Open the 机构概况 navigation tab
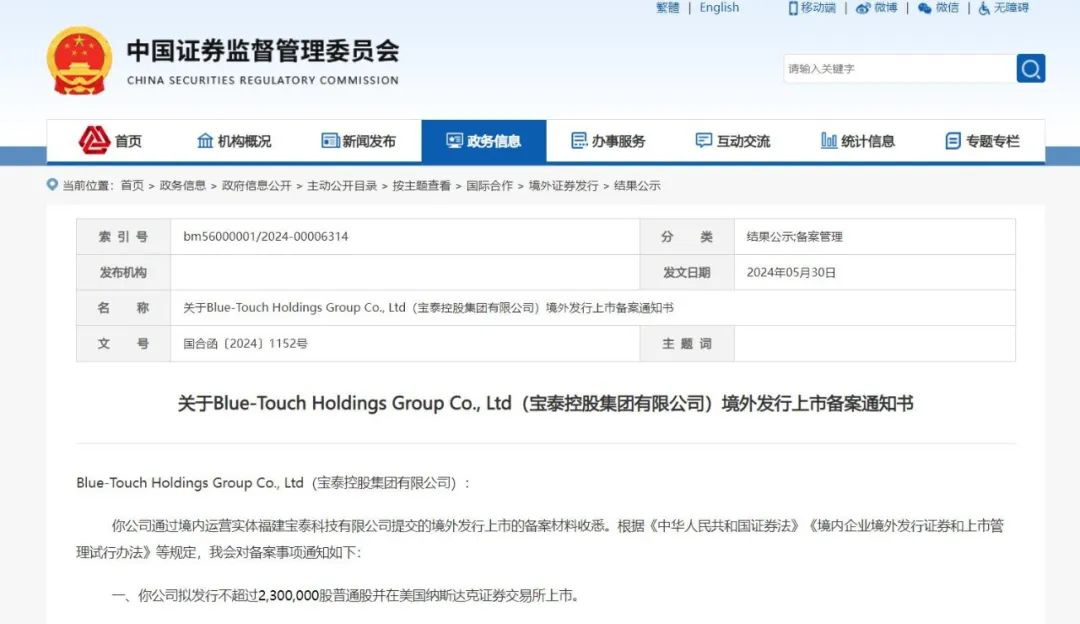The width and height of the screenshot is (1080, 624). tap(234, 141)
